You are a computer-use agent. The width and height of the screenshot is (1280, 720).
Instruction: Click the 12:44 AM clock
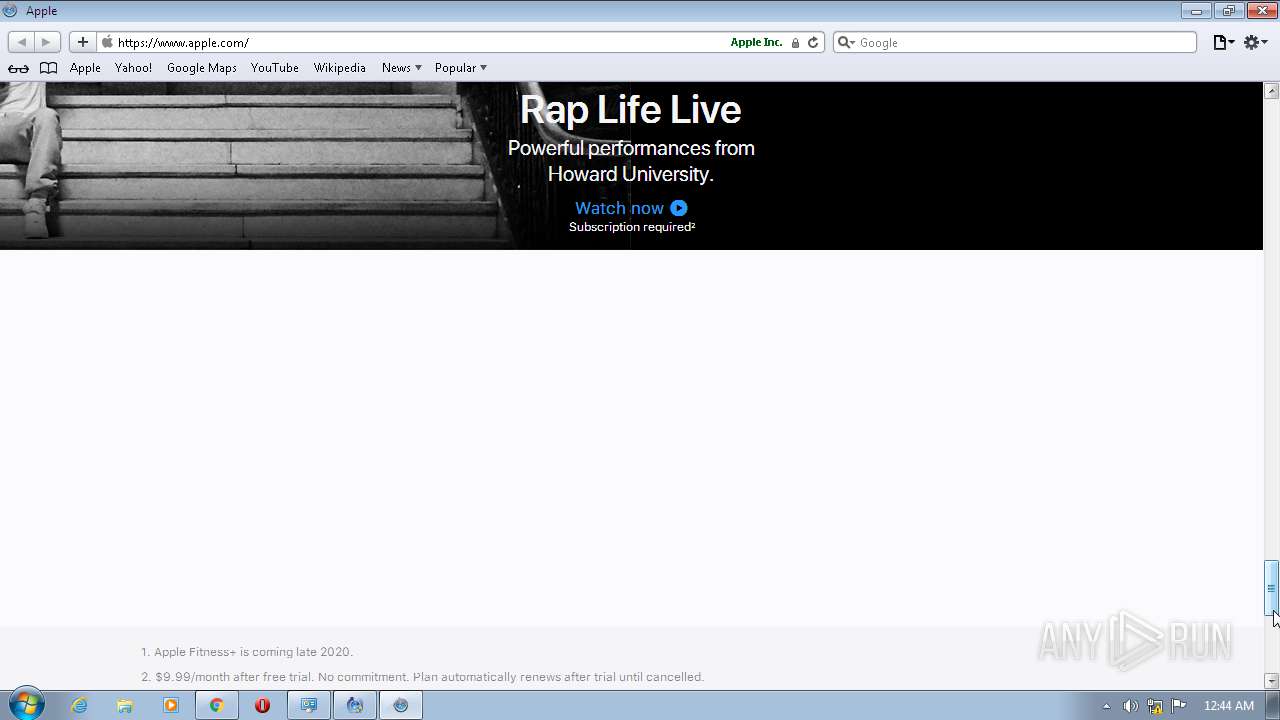coord(1229,706)
